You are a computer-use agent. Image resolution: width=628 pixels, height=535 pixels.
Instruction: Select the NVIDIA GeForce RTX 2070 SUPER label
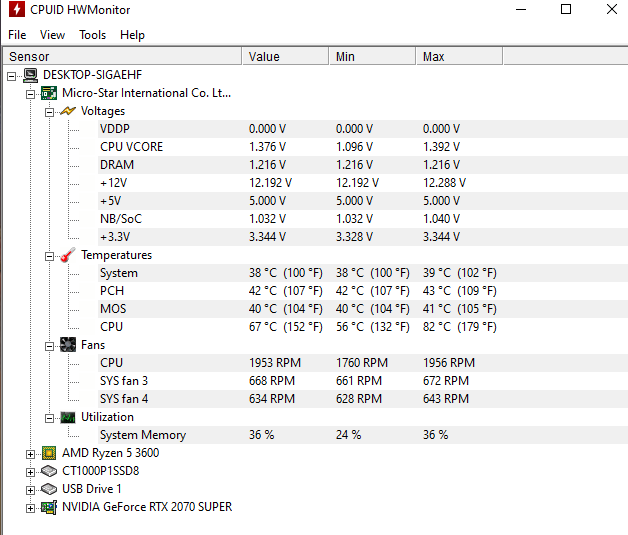[147, 507]
